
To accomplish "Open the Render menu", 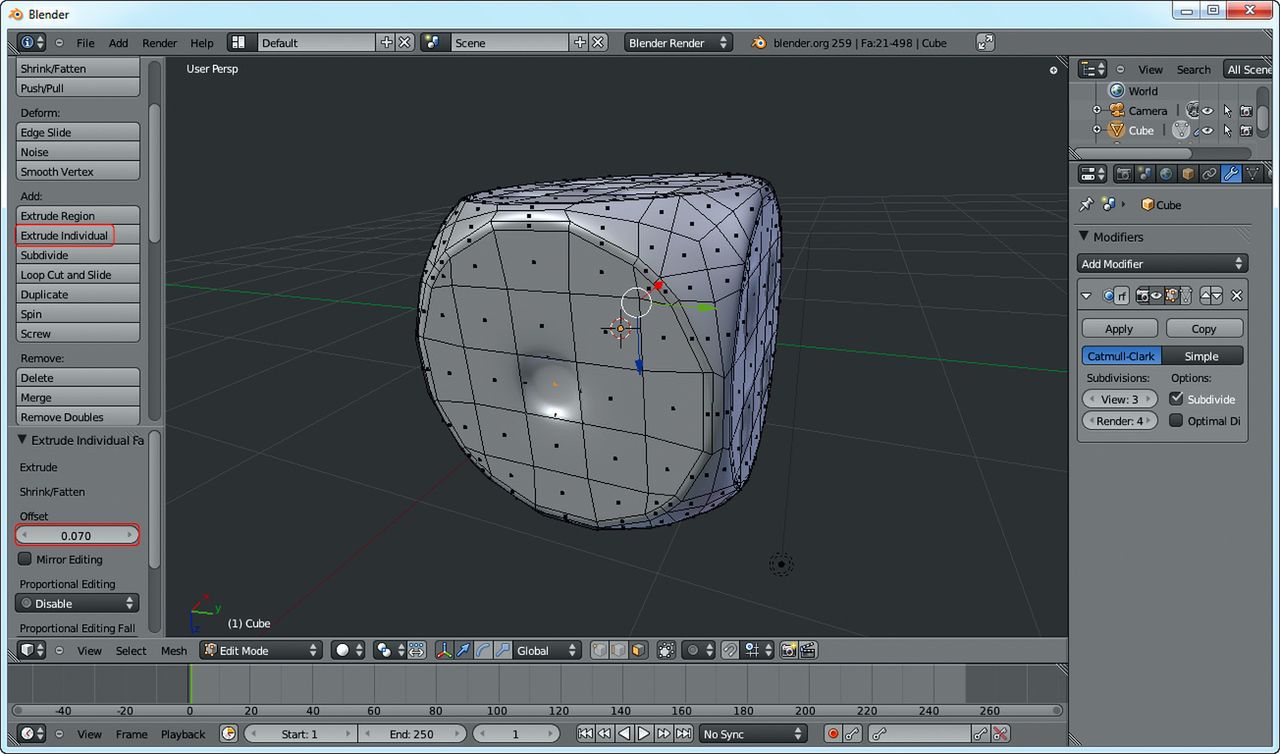I will tap(159, 43).
